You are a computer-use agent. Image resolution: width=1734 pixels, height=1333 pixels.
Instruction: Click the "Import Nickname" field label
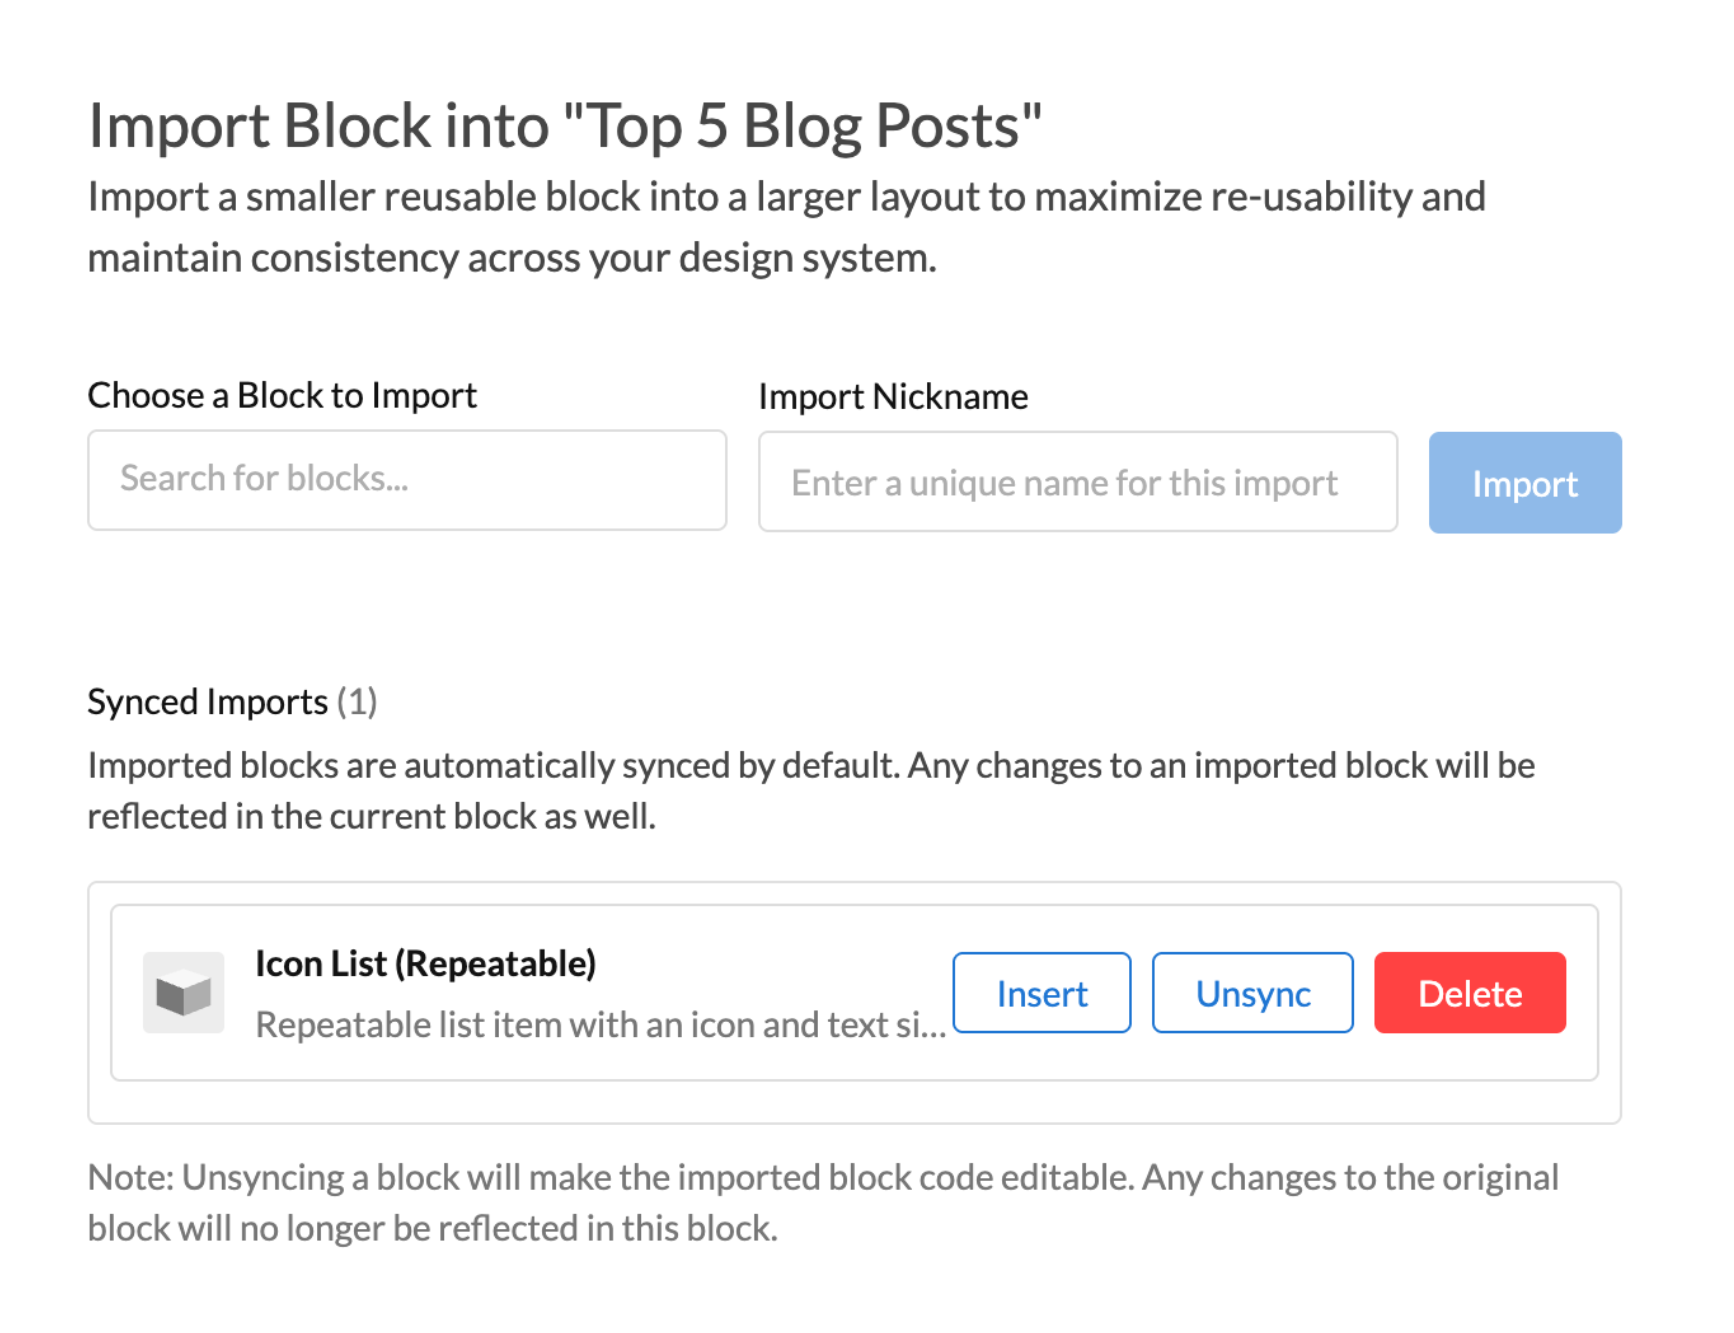pyautogui.click(x=893, y=397)
